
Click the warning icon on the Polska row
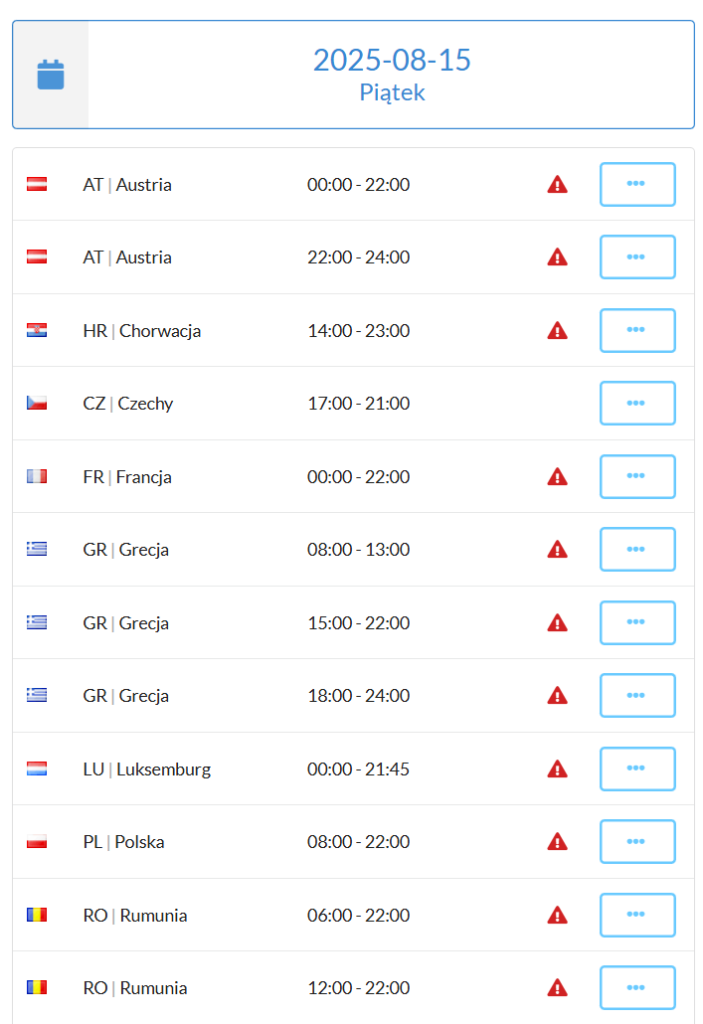[557, 841]
